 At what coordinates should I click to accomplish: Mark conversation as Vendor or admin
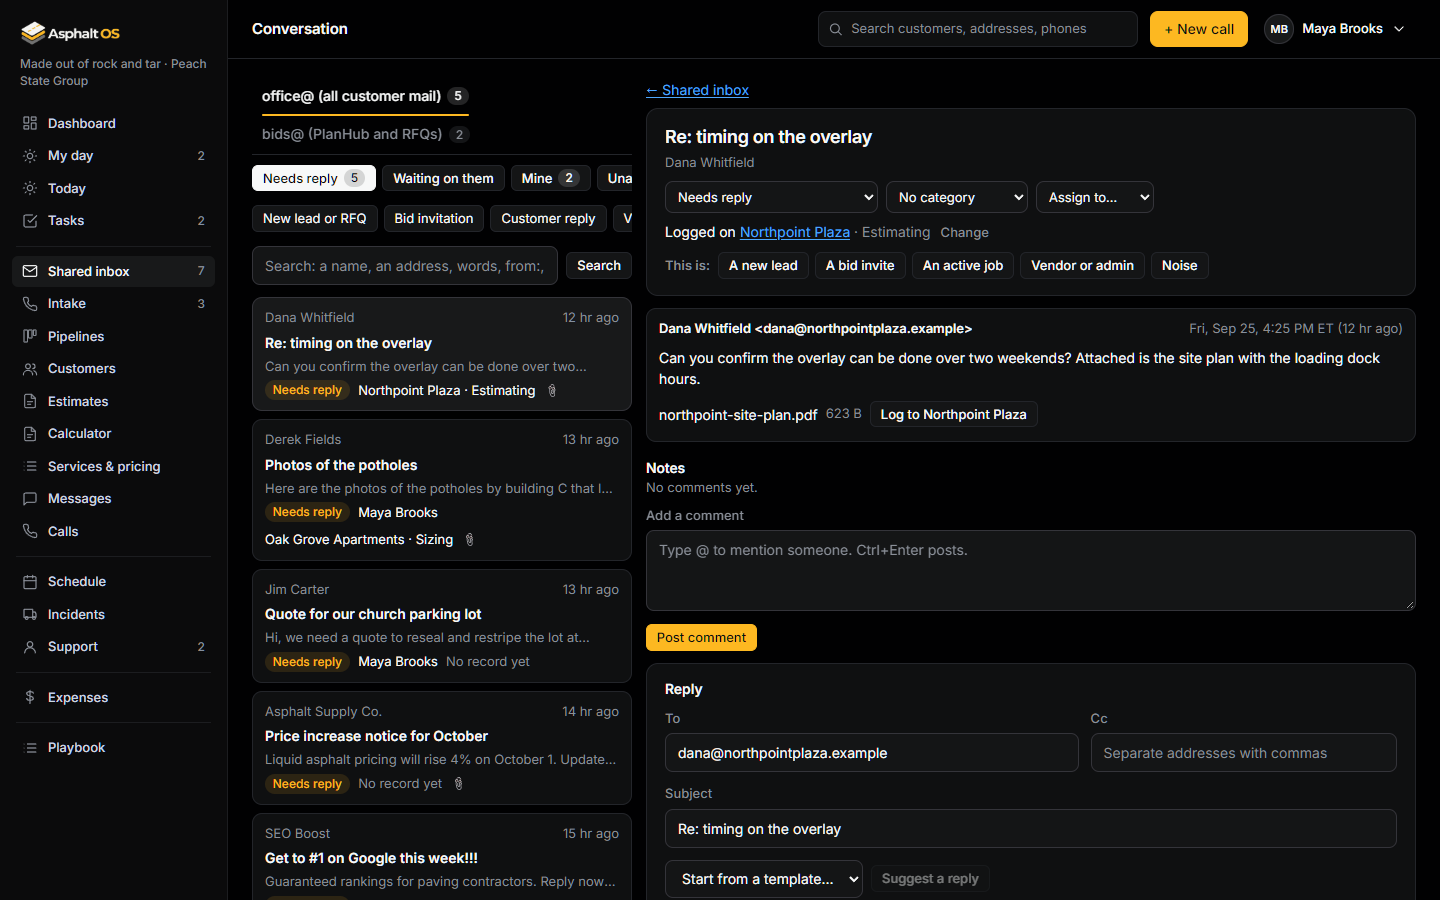point(1082,265)
